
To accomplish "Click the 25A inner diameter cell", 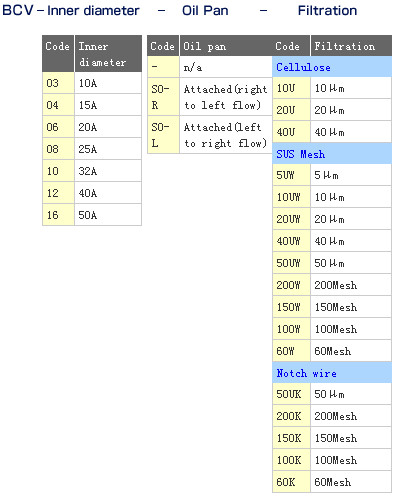I will 108,149.
